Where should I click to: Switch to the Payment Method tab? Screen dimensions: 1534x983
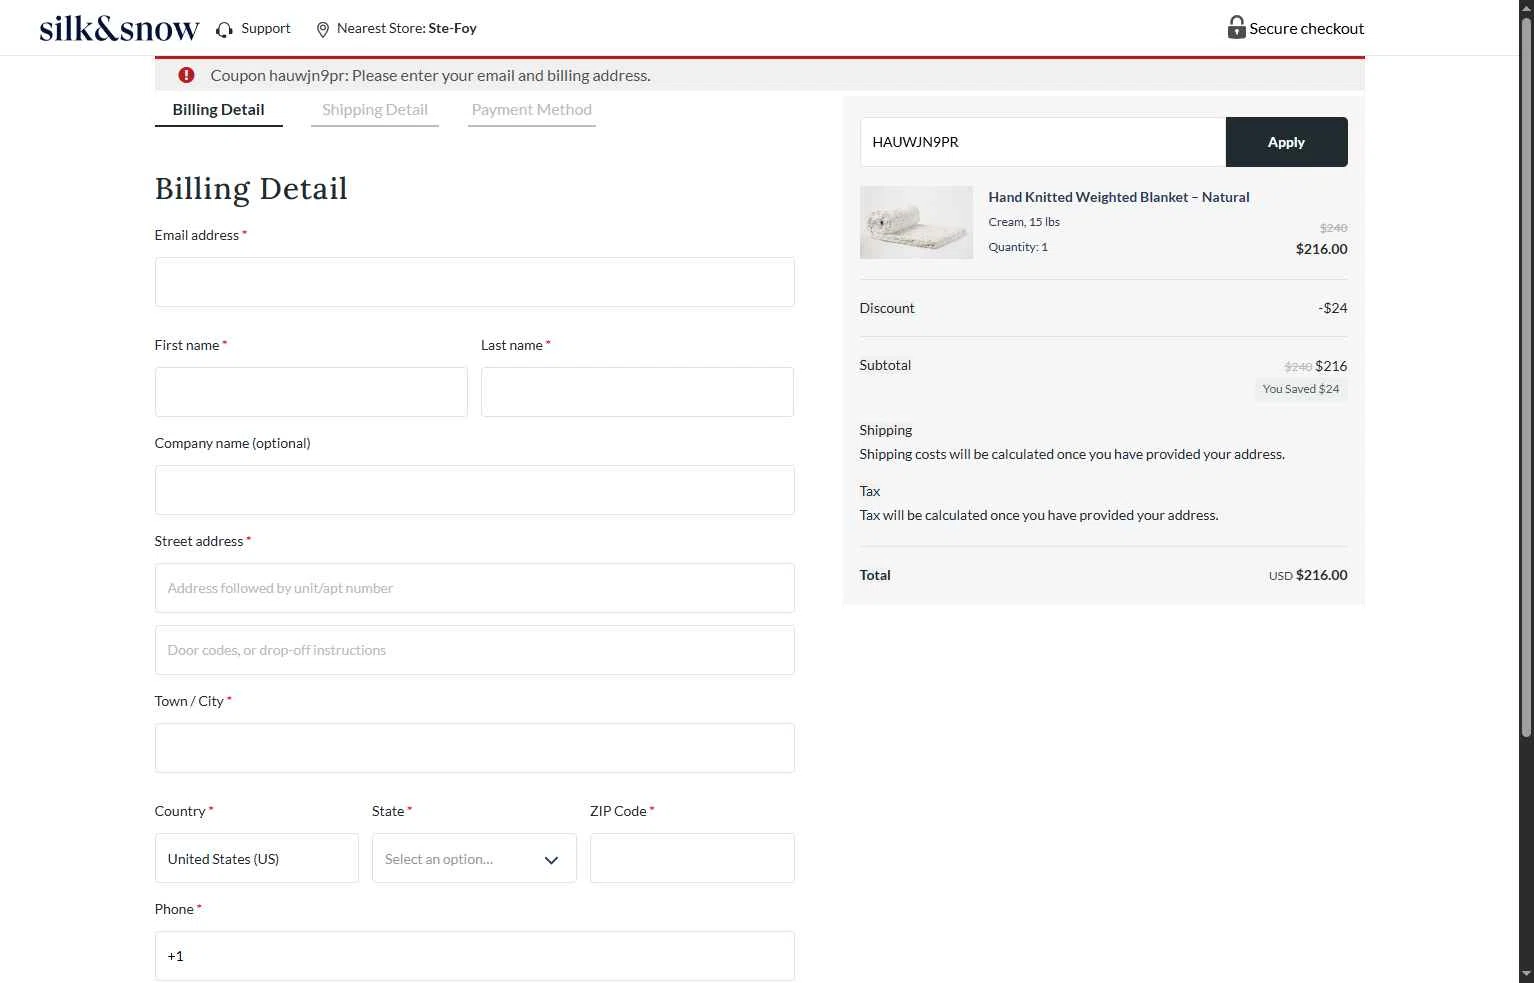[x=532, y=110]
